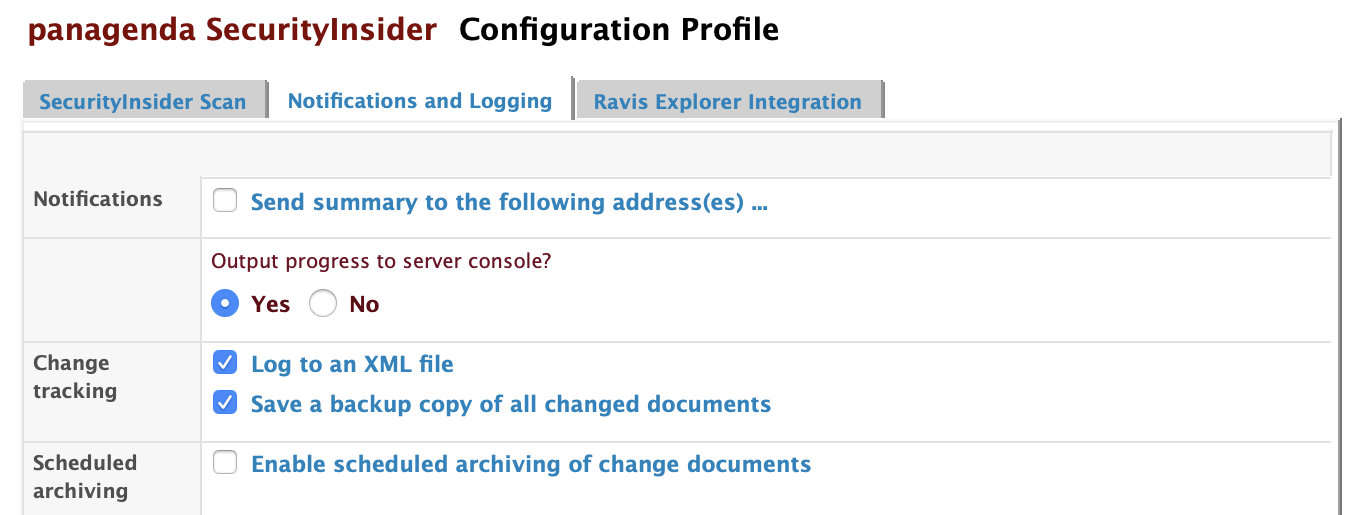The image size is (1357, 515).
Task: Click the Scheduled archiving row label
Action: click(84, 477)
